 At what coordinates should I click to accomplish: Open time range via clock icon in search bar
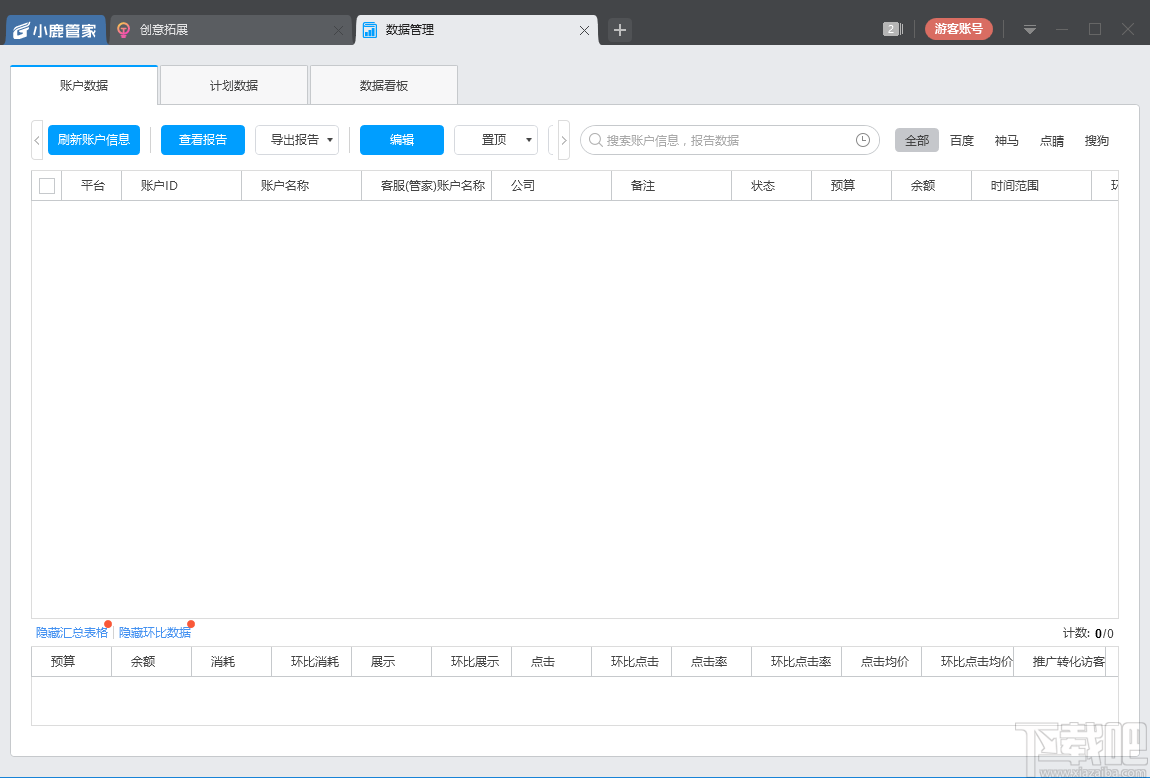point(862,140)
